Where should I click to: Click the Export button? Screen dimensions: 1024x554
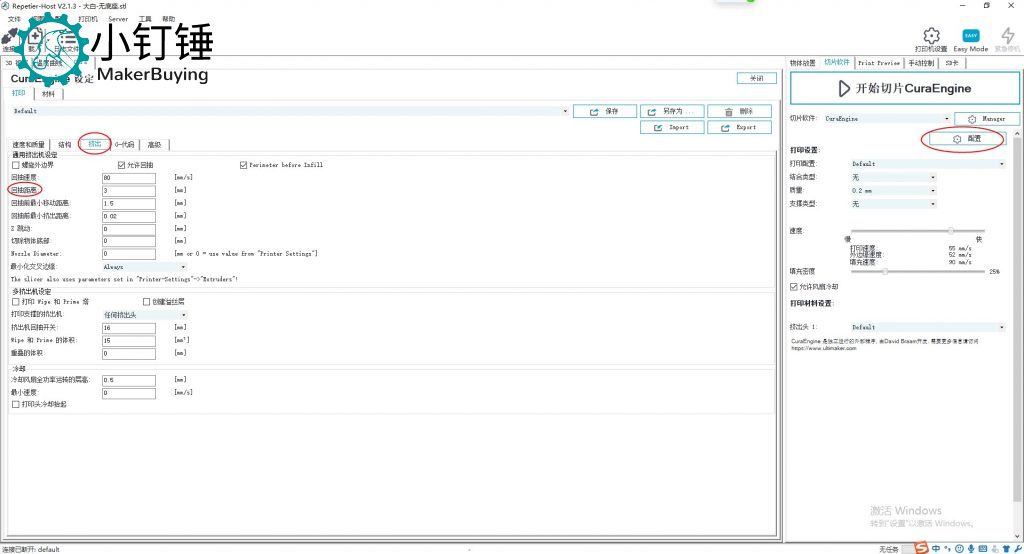739,127
